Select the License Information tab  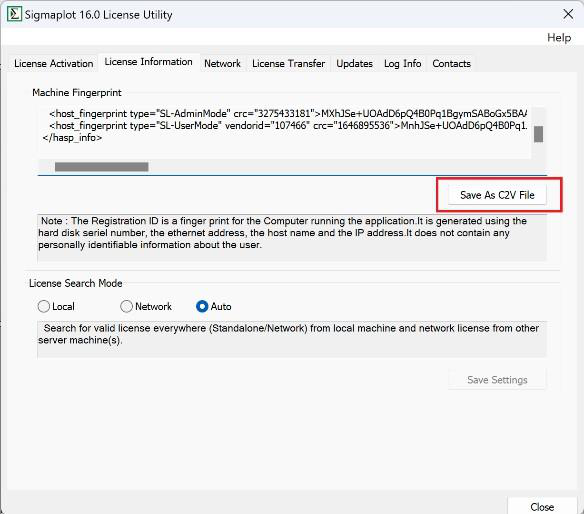[149, 62]
